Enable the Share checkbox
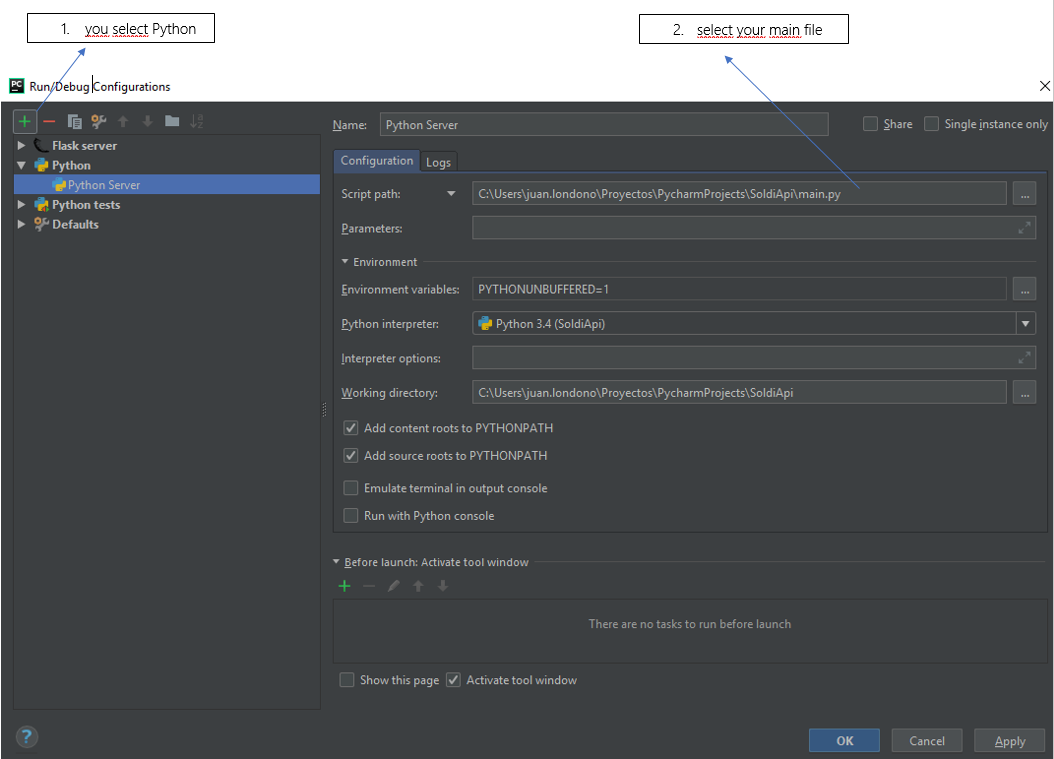 870,124
